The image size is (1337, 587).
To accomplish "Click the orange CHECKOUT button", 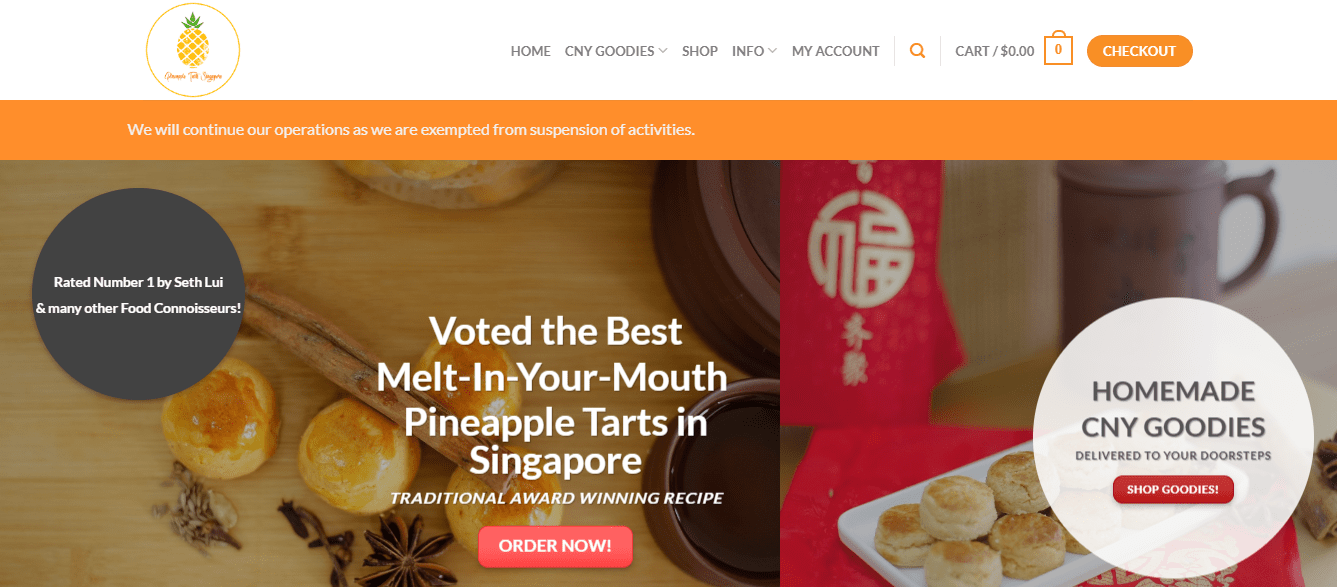I will [1140, 51].
